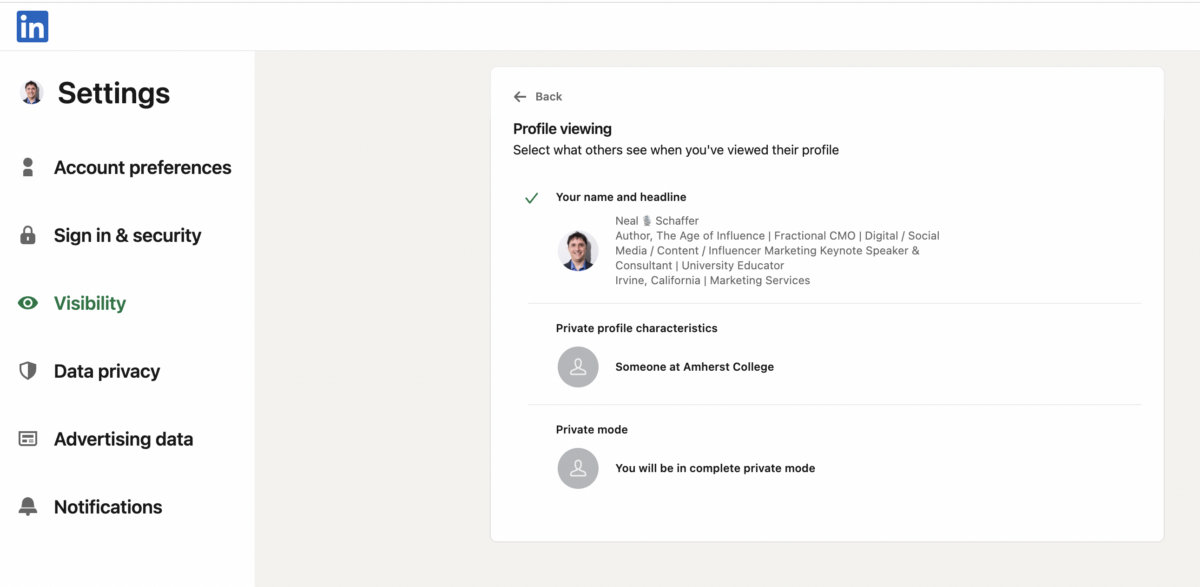Click the Sign in & security lock icon
Viewport: 1200px width, 587px height.
(x=28, y=235)
